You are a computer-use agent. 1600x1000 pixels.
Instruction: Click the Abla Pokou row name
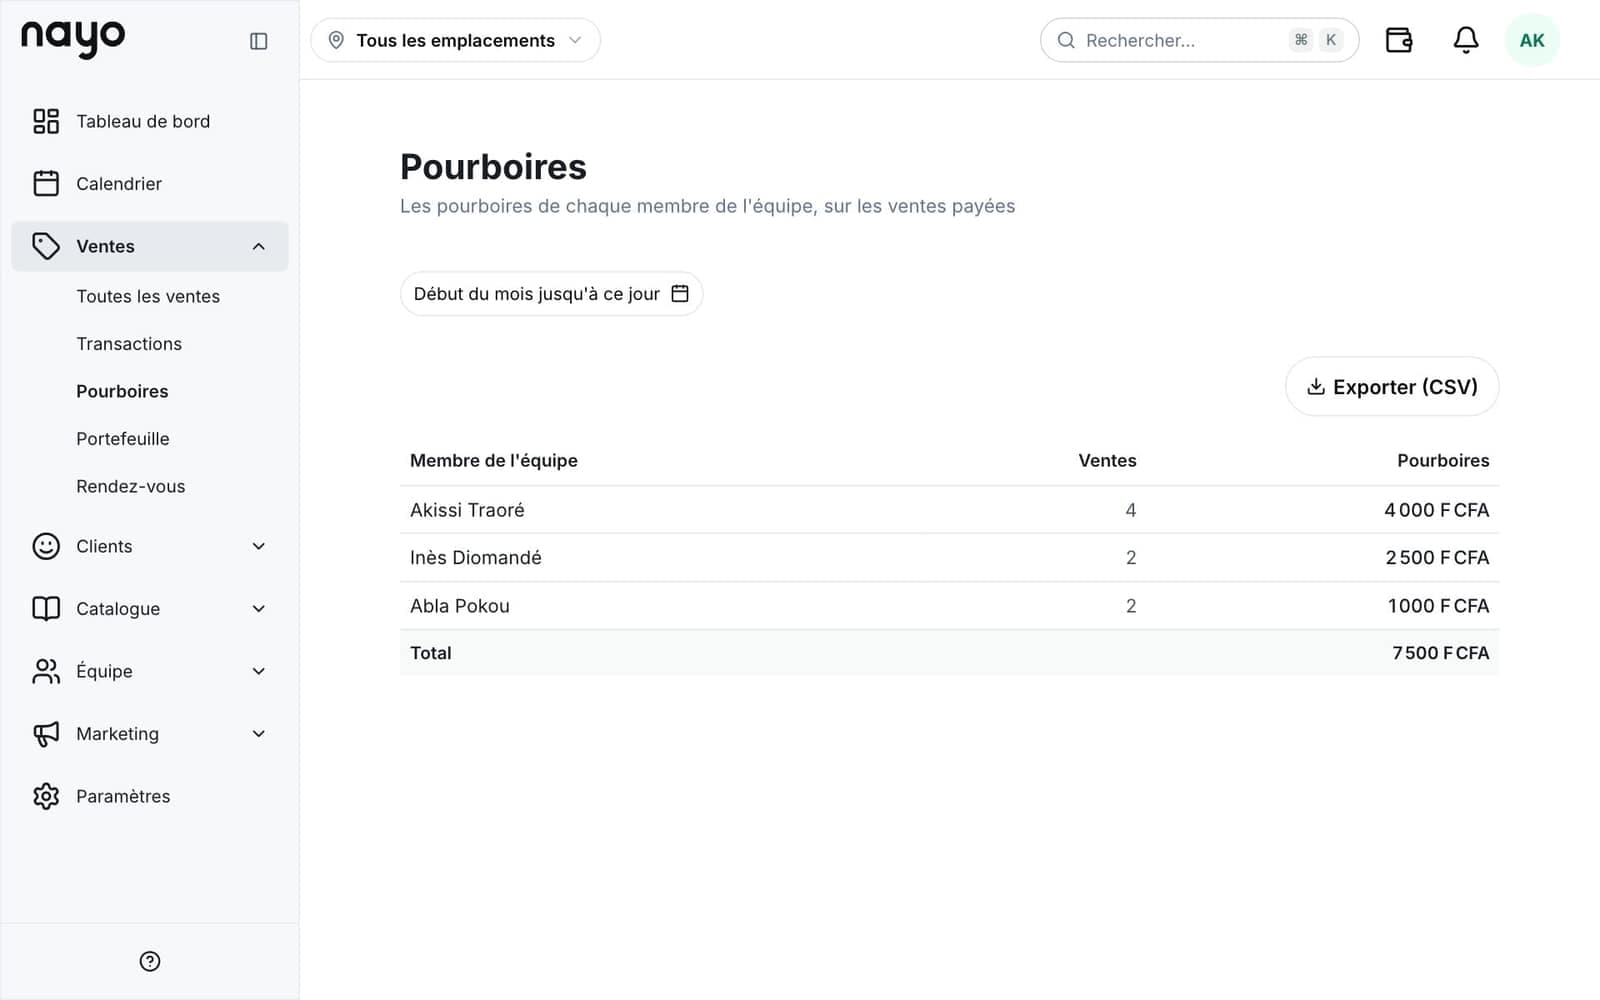click(x=460, y=605)
